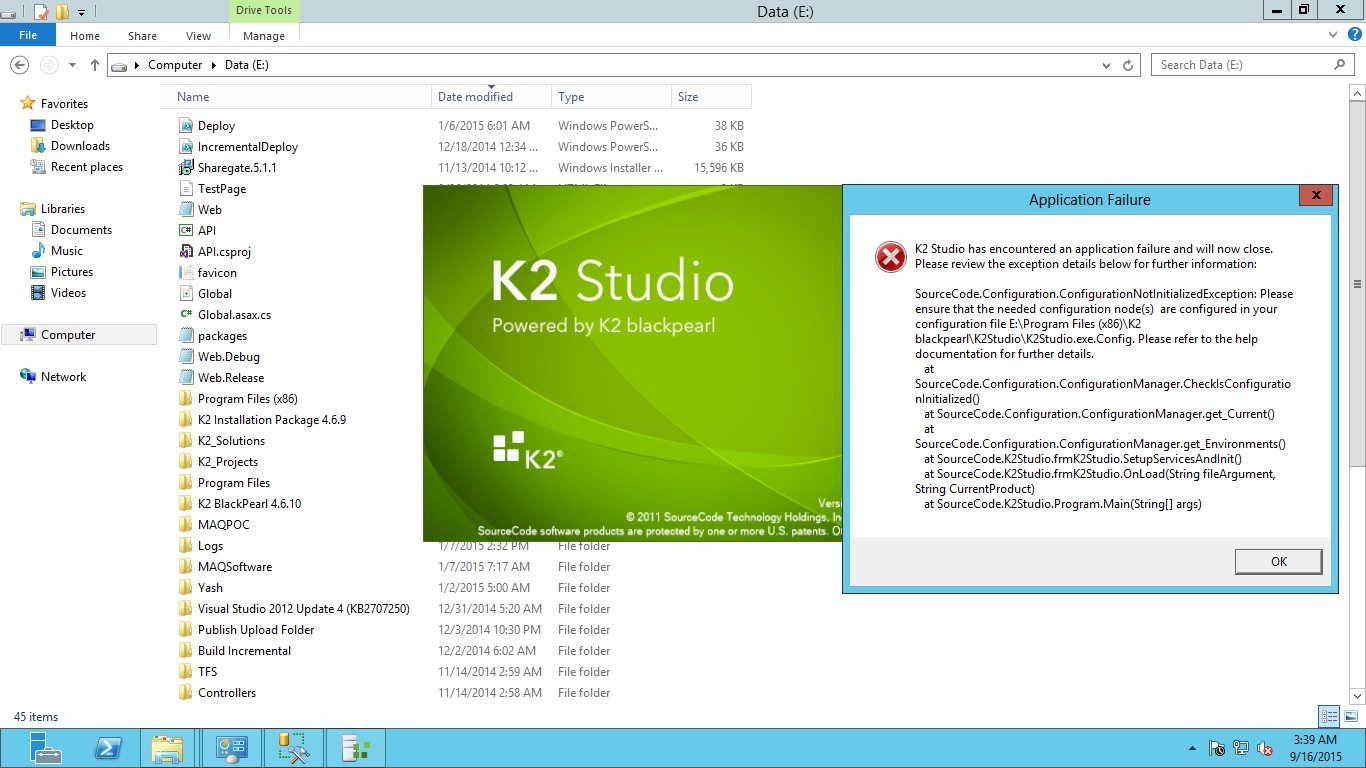The width and height of the screenshot is (1366, 768).
Task: Select Libraries in the navigation pane
Action: pyautogui.click(x=62, y=209)
